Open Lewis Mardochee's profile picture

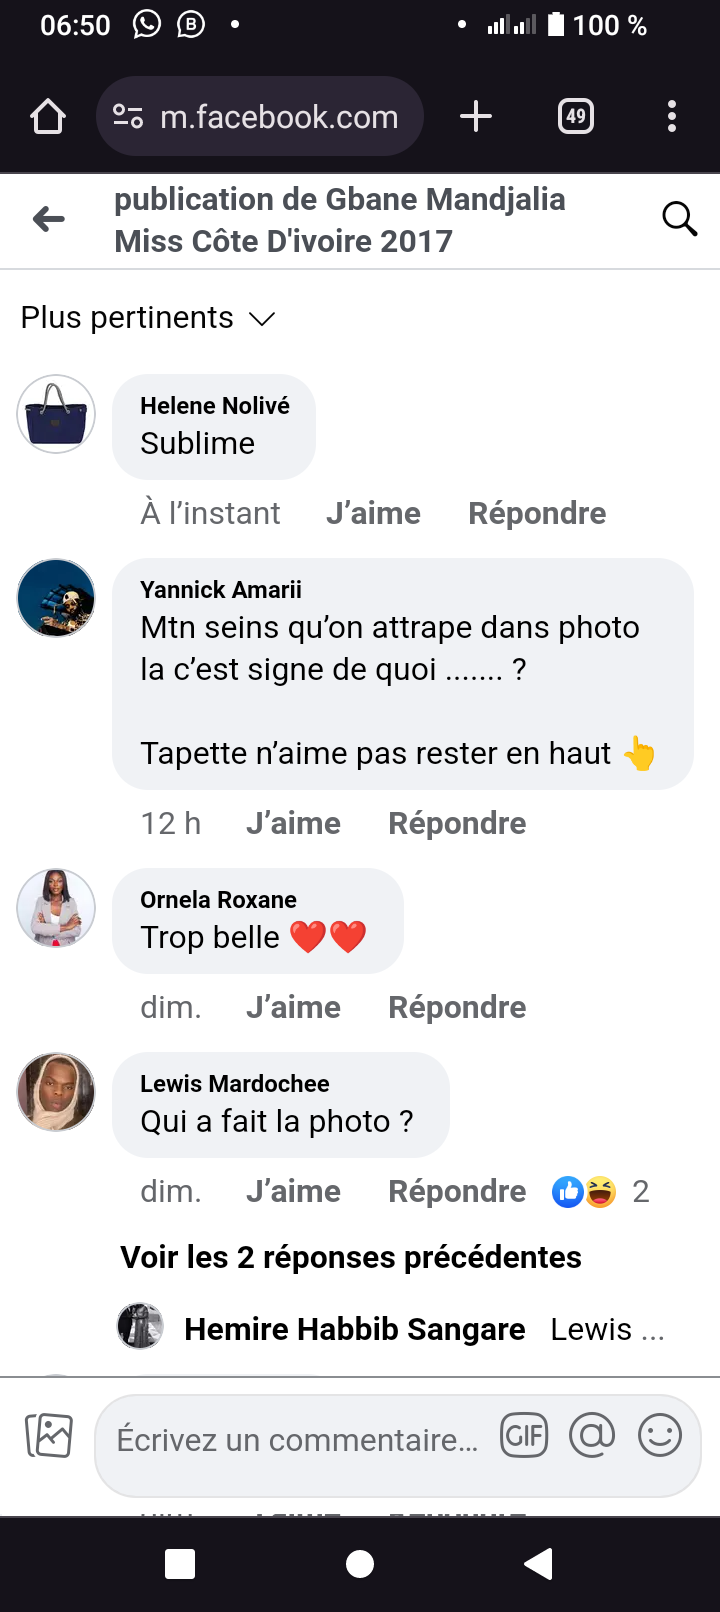[x=56, y=1092]
